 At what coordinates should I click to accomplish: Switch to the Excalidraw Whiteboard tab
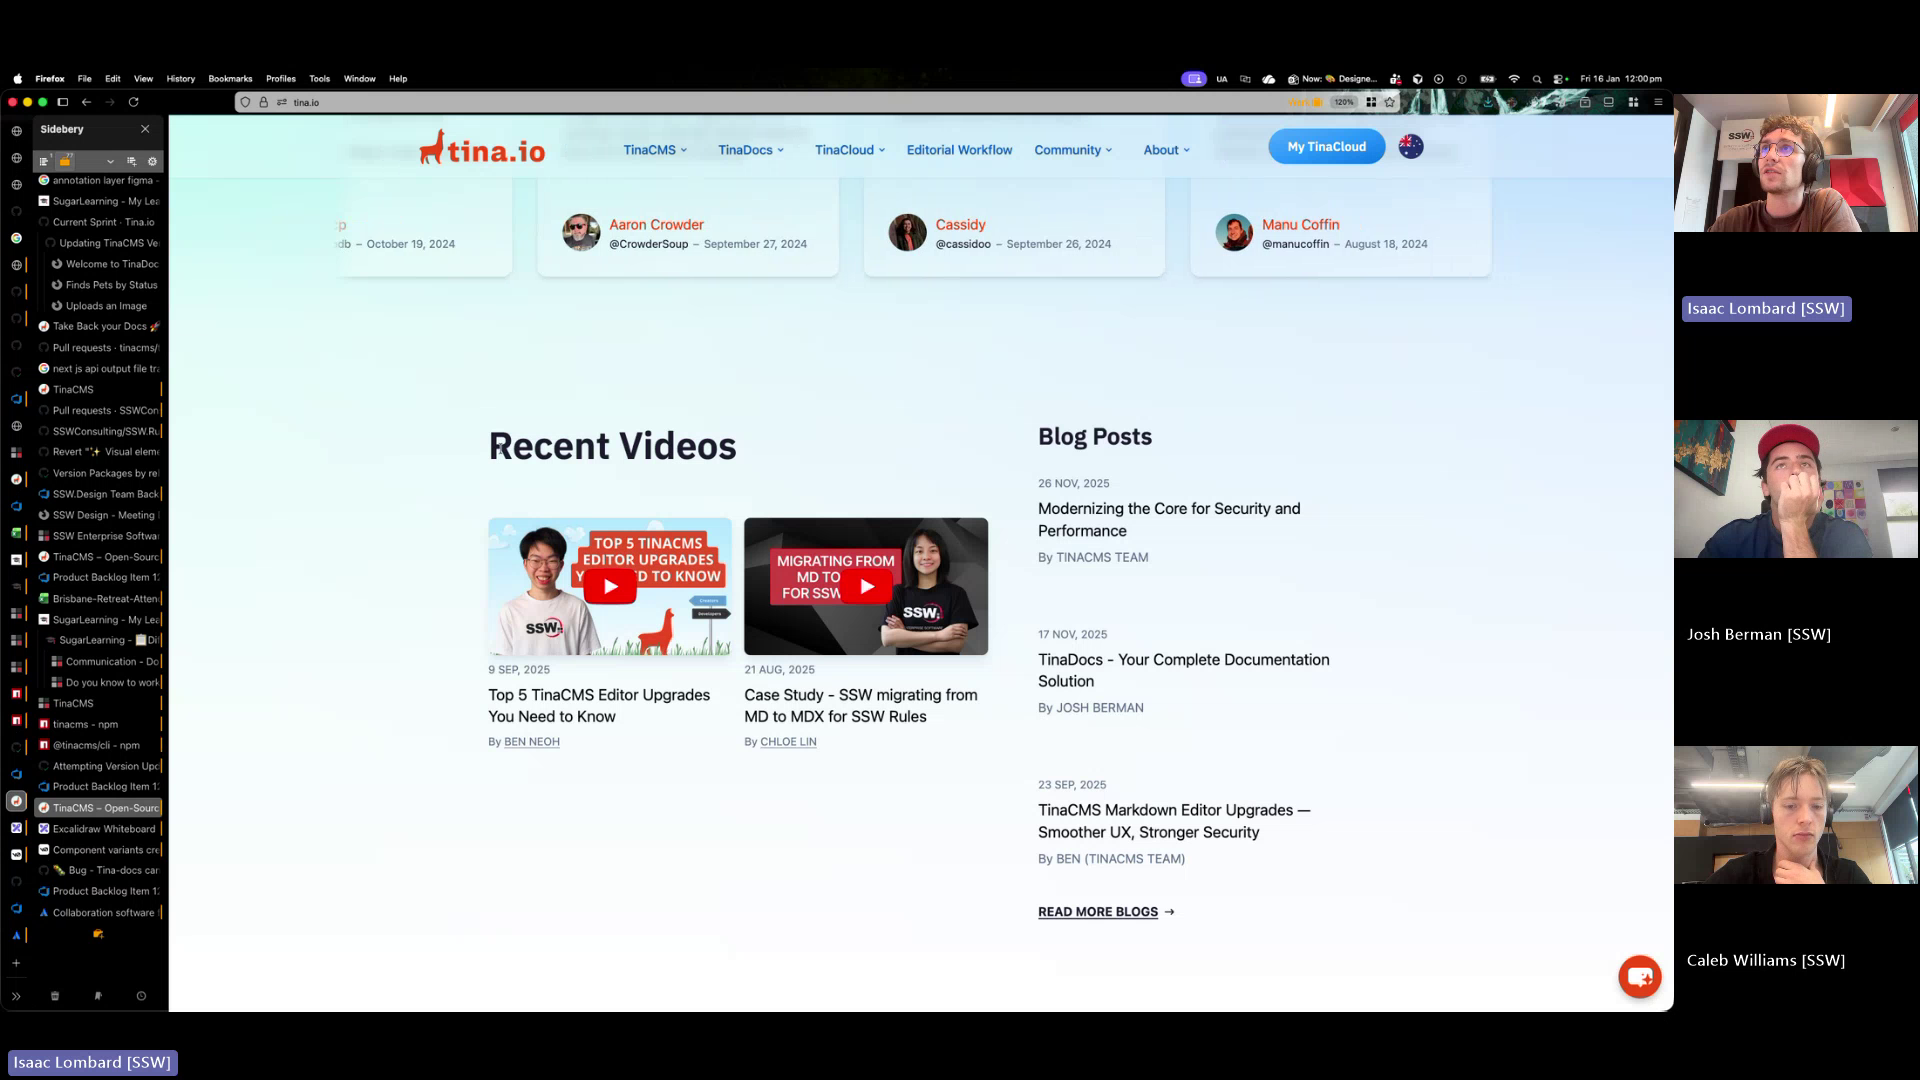[x=100, y=828]
